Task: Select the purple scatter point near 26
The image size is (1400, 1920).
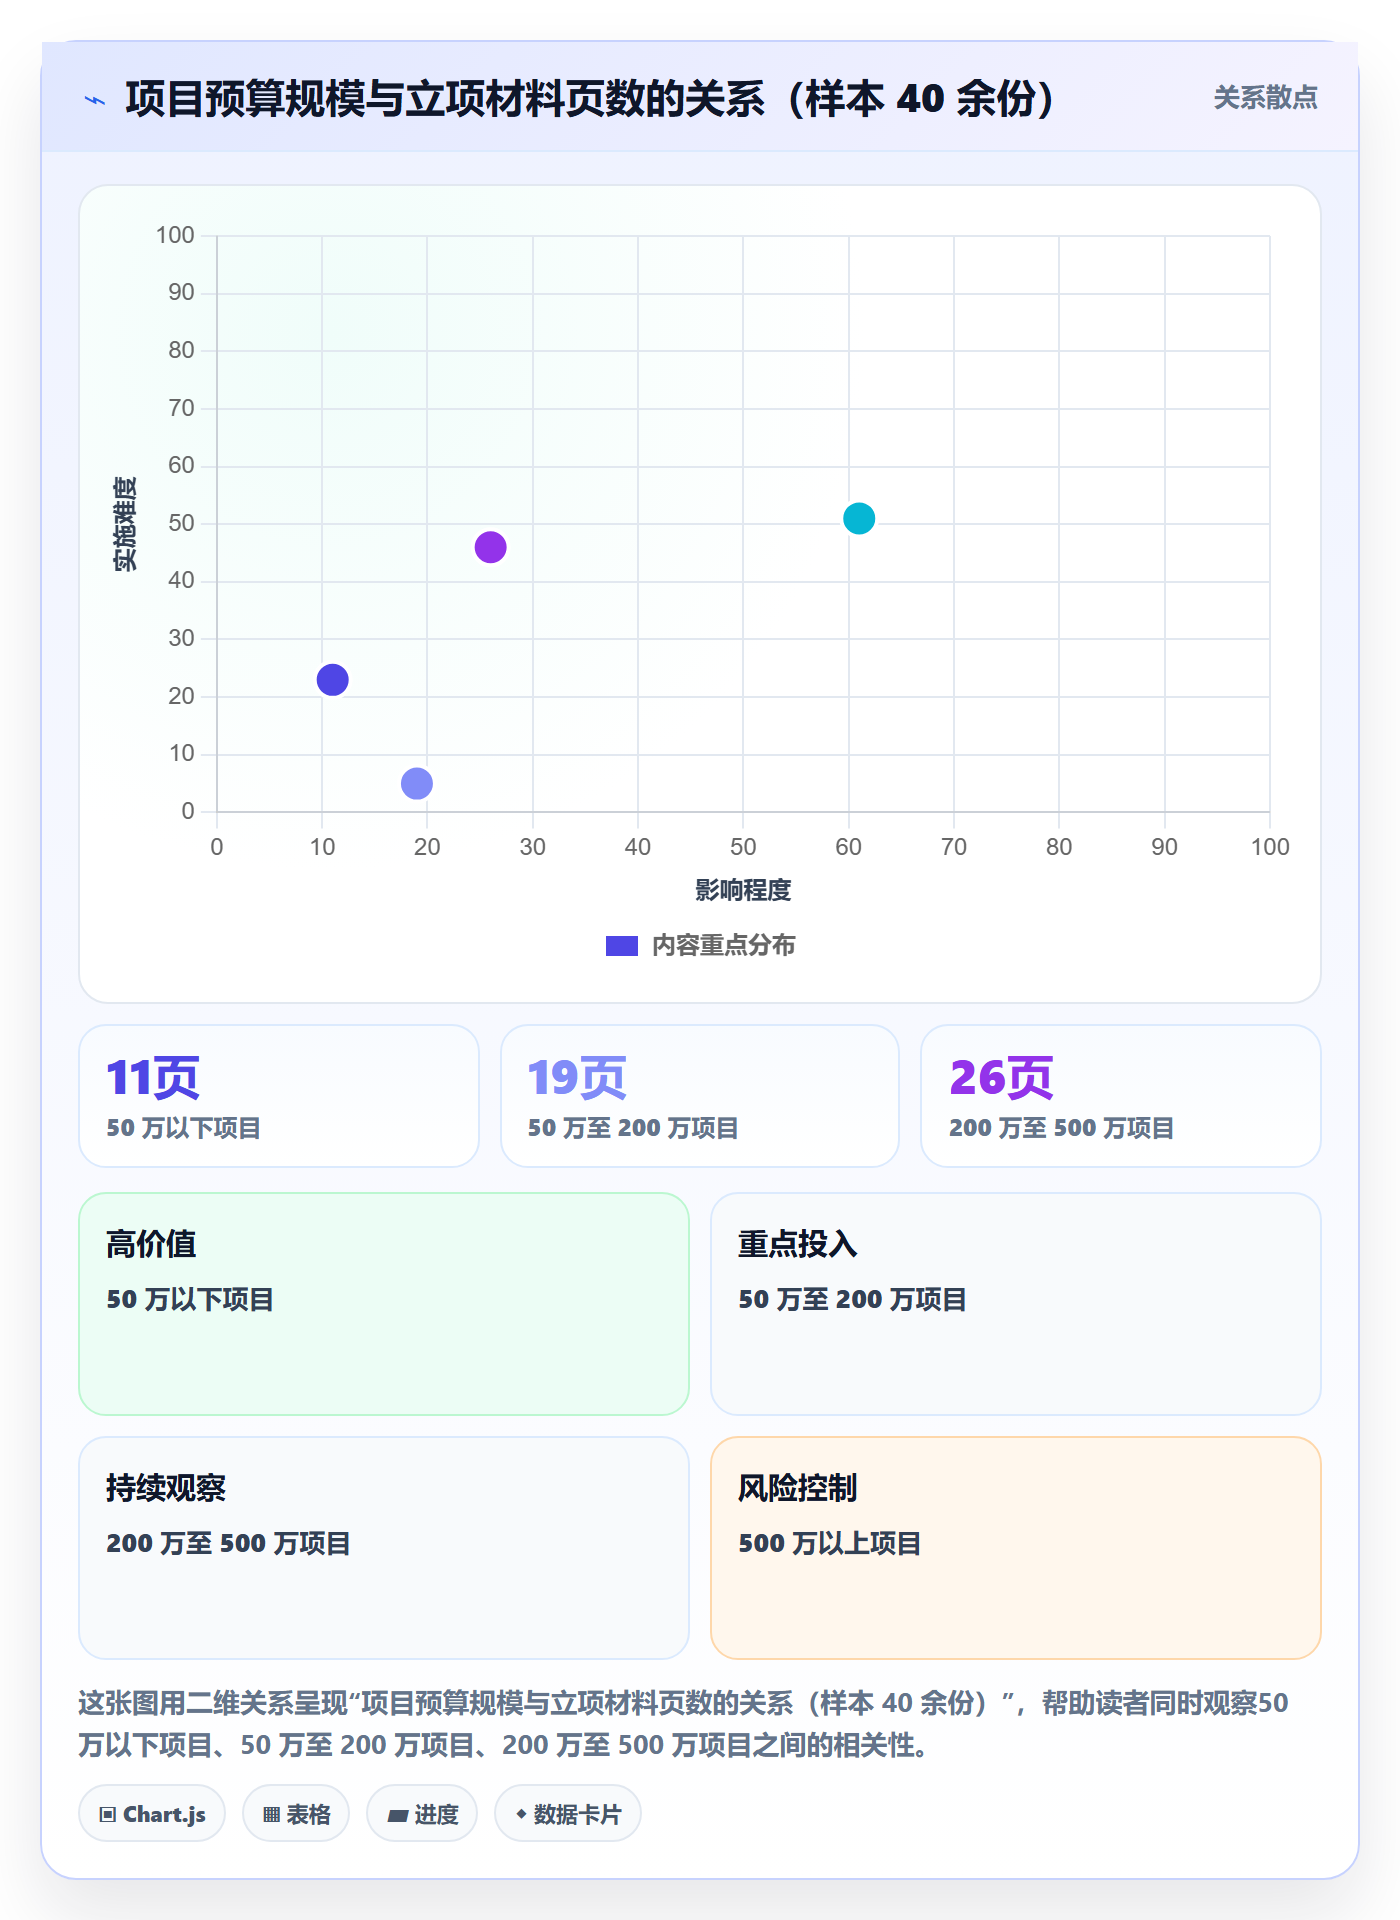Action: click(x=490, y=547)
